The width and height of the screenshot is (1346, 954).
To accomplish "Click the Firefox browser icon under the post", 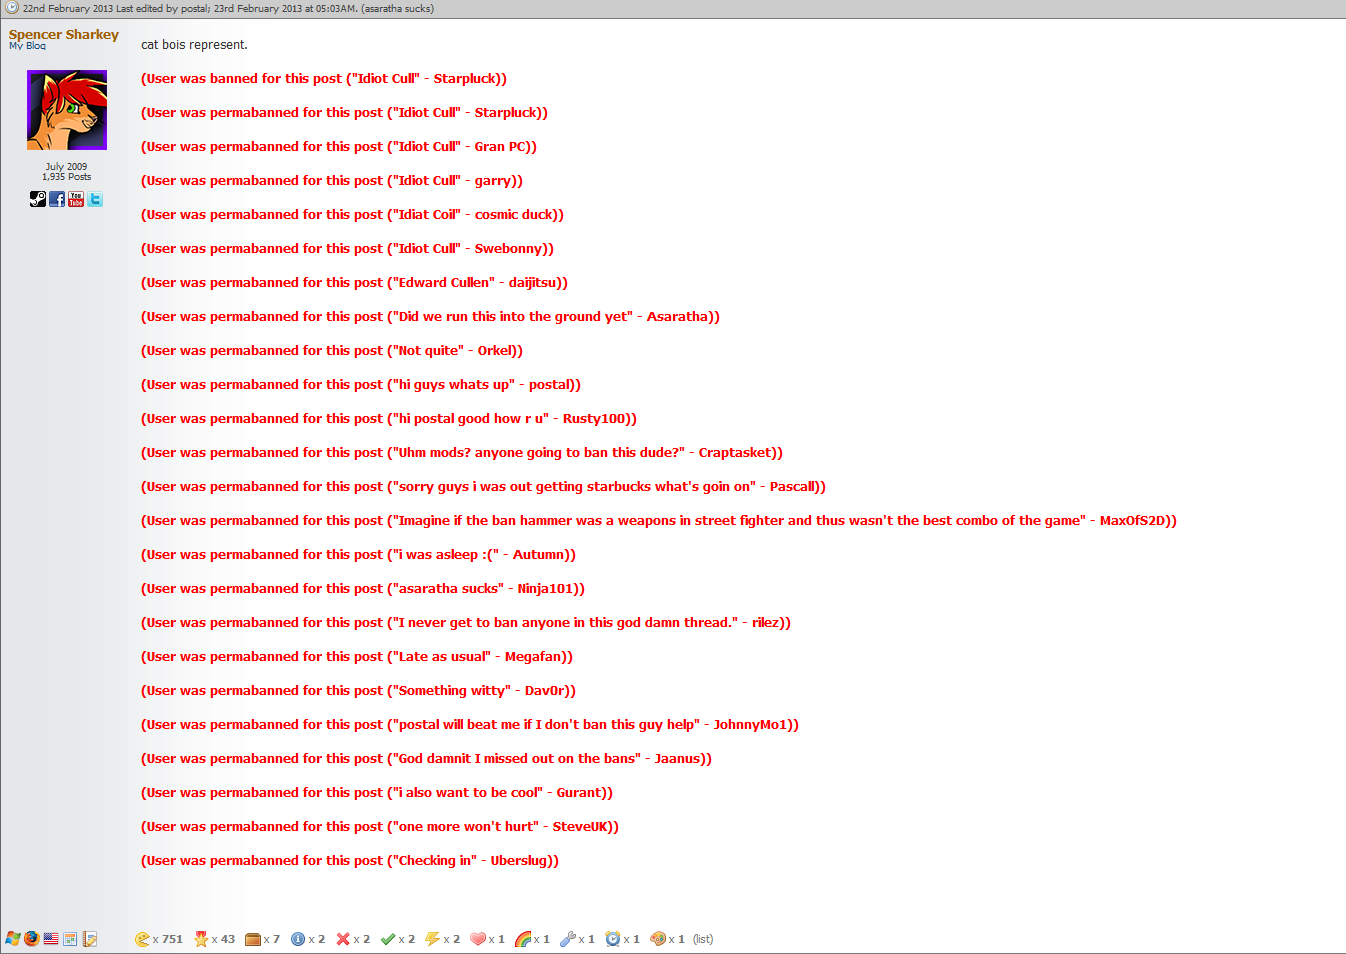I will pyautogui.click(x=32, y=939).
